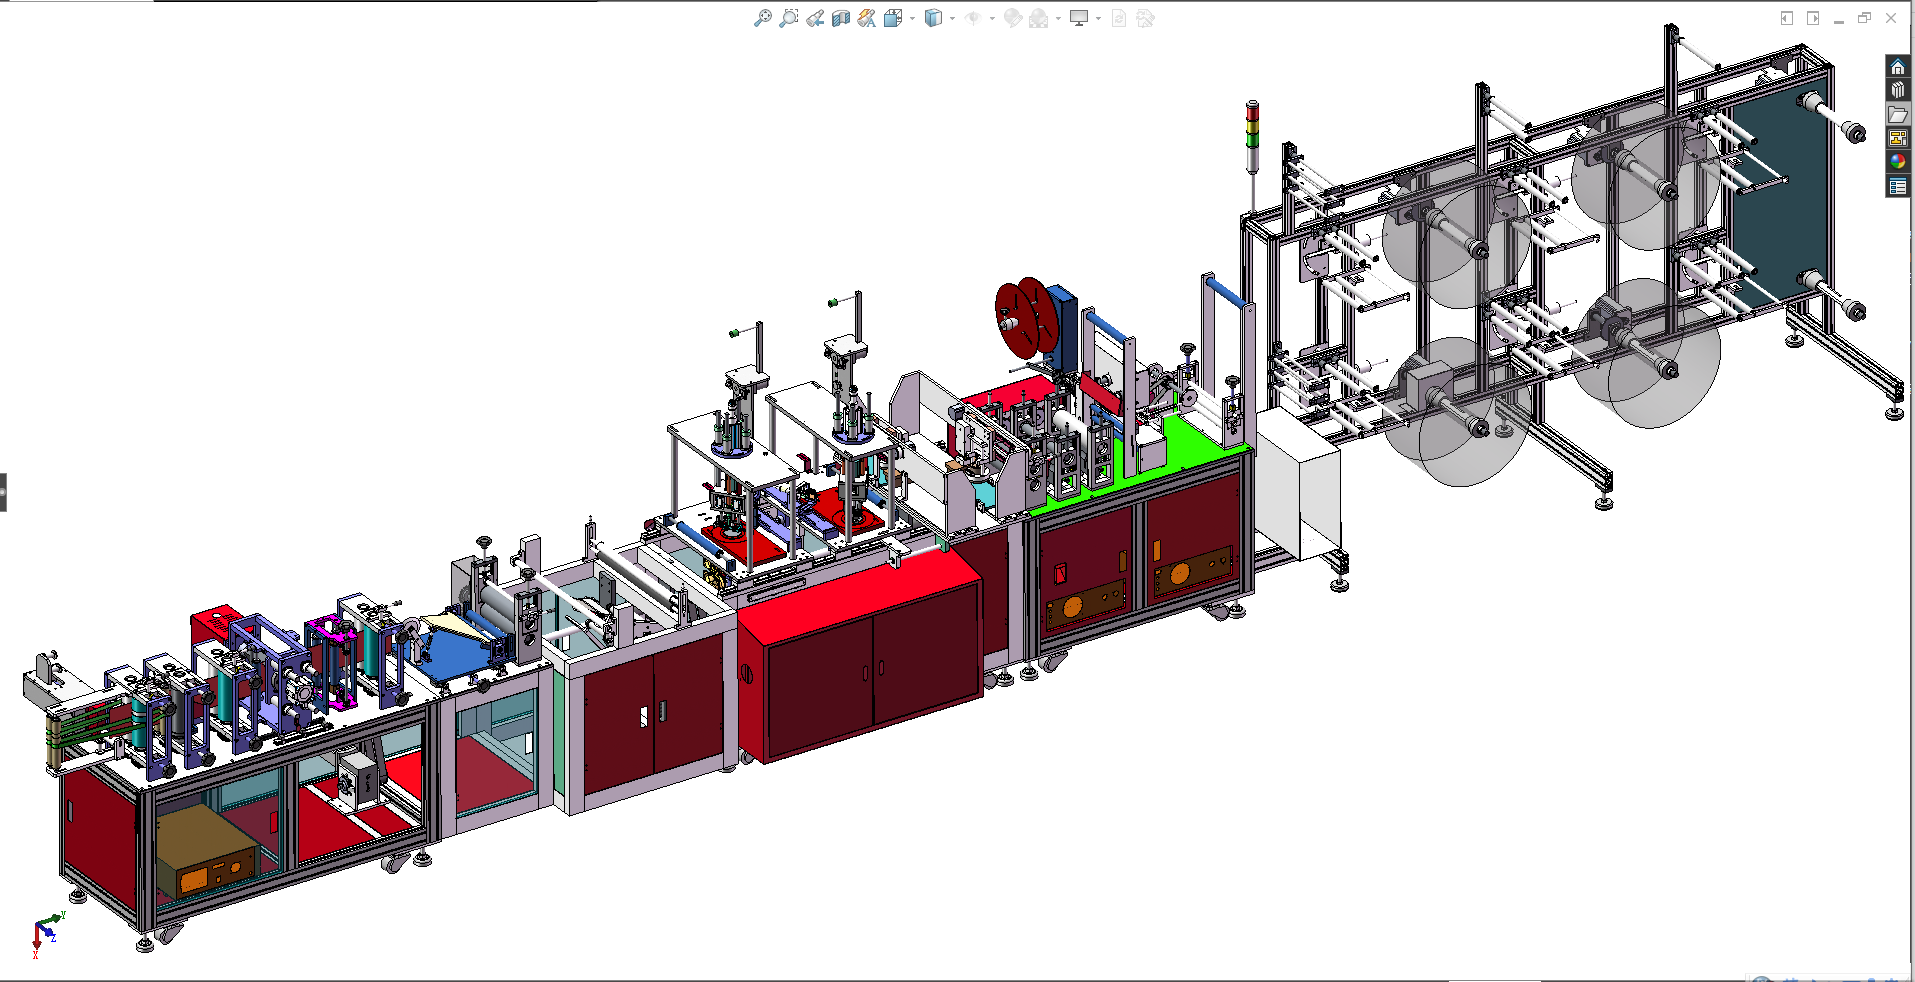
Task: Click the tile-left window arrangement button
Action: pyautogui.click(x=1787, y=18)
